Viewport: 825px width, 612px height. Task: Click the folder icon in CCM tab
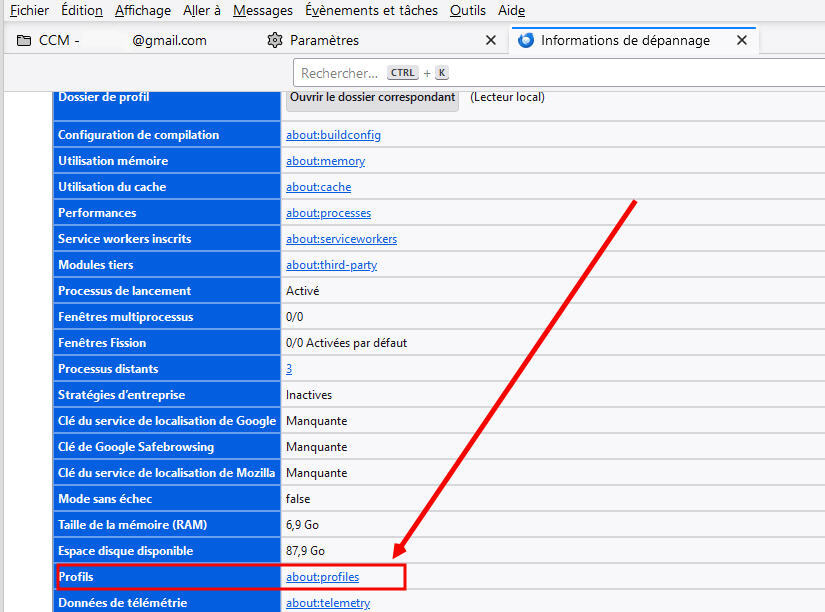[x=24, y=41]
